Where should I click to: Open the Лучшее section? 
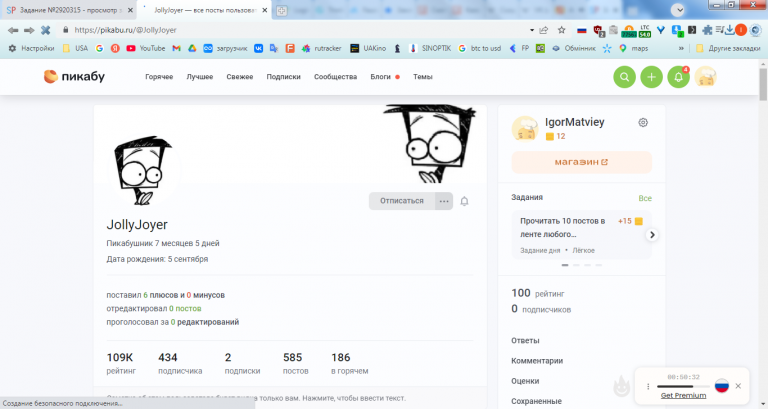(x=200, y=77)
